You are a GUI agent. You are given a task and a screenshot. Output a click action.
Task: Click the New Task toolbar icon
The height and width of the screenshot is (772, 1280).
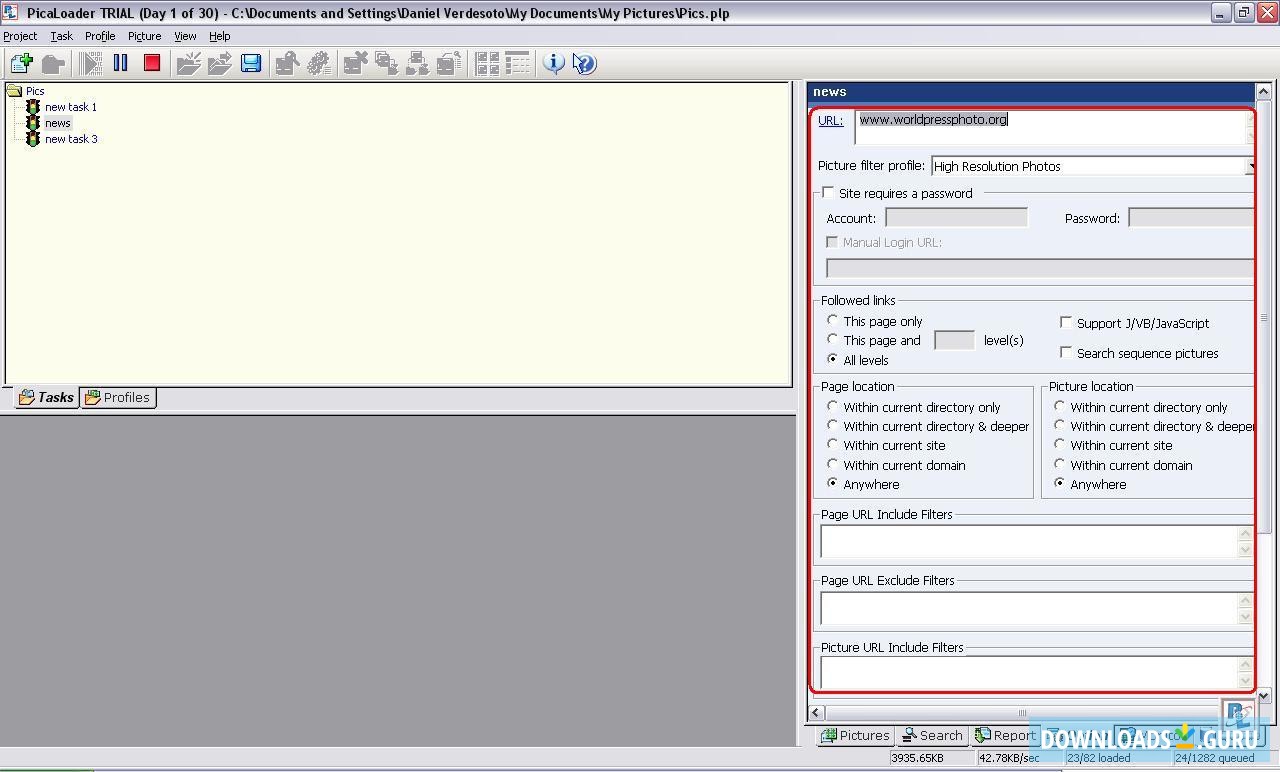point(21,63)
